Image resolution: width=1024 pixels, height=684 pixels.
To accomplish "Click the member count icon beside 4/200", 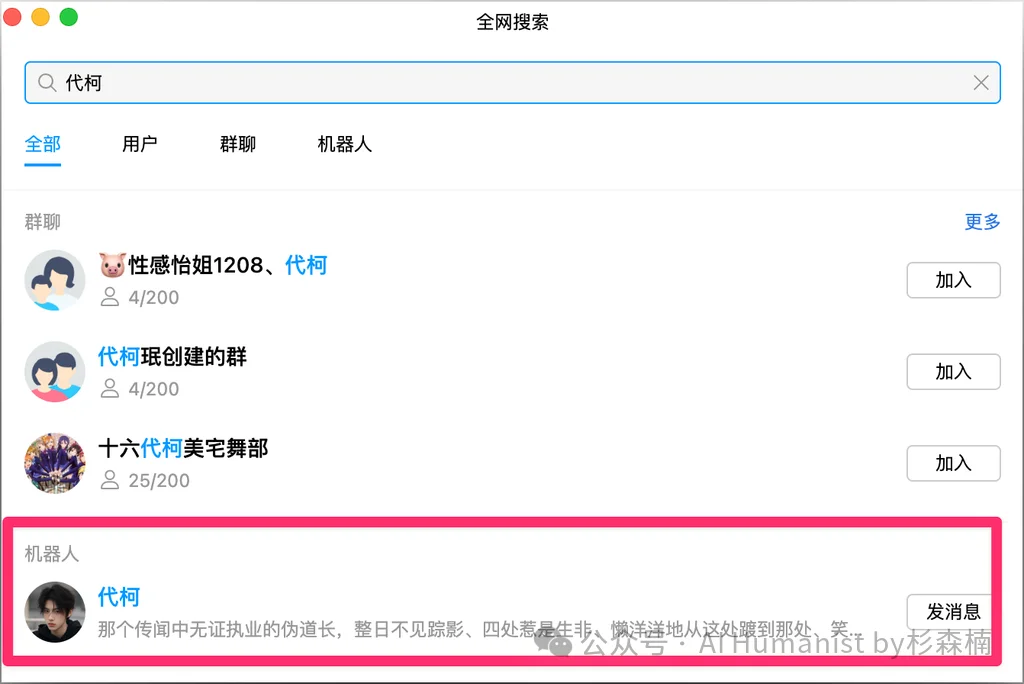I will 110,297.
